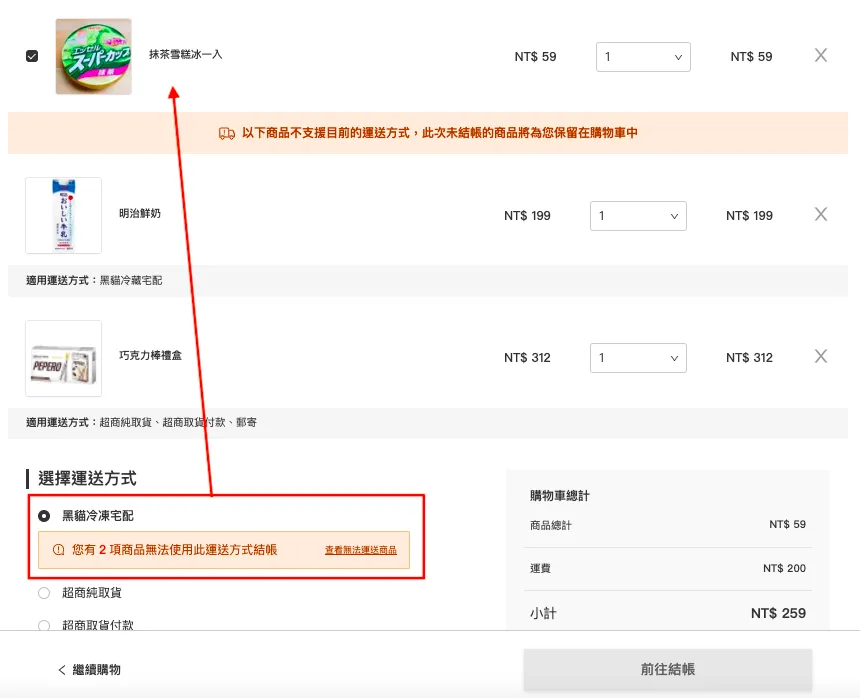
Task: Remove 抹茶雪糕冰一入 with the X icon
Action: (x=821, y=55)
